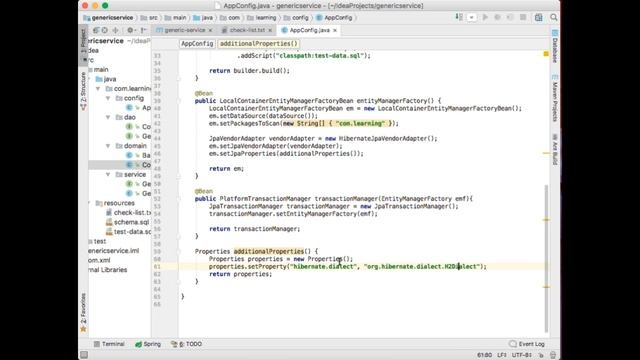Open the run configuration dropdown
The image size is (640, 360).
[x=471, y=18]
